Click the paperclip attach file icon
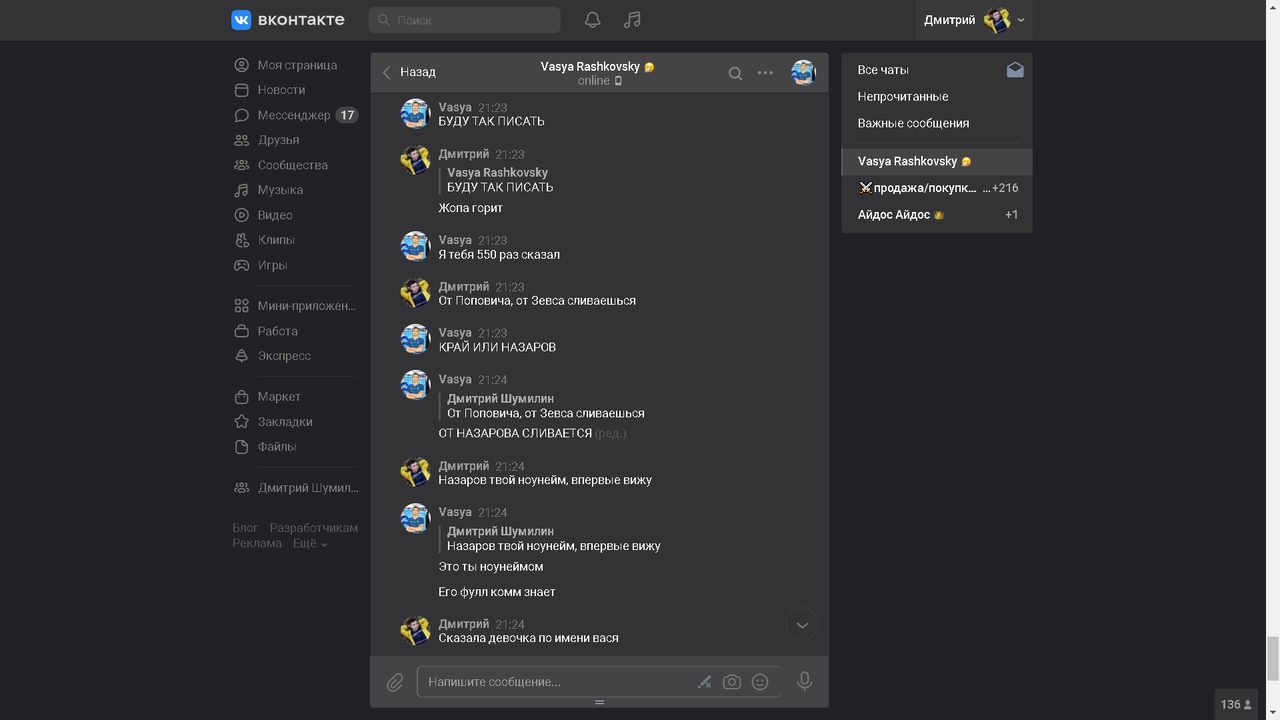The image size is (1280, 720). point(395,682)
